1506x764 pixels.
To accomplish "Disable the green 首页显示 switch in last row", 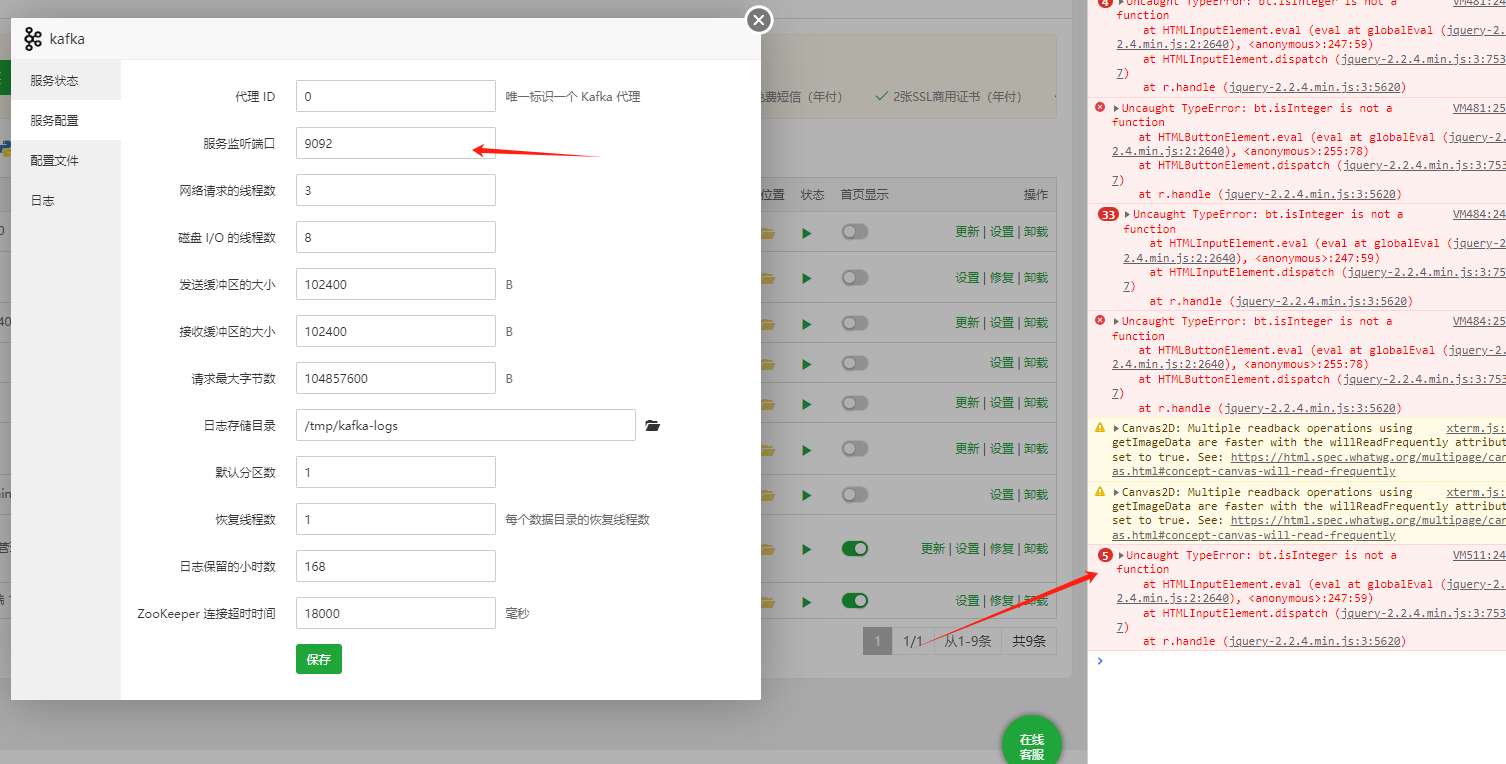I will 854,600.
